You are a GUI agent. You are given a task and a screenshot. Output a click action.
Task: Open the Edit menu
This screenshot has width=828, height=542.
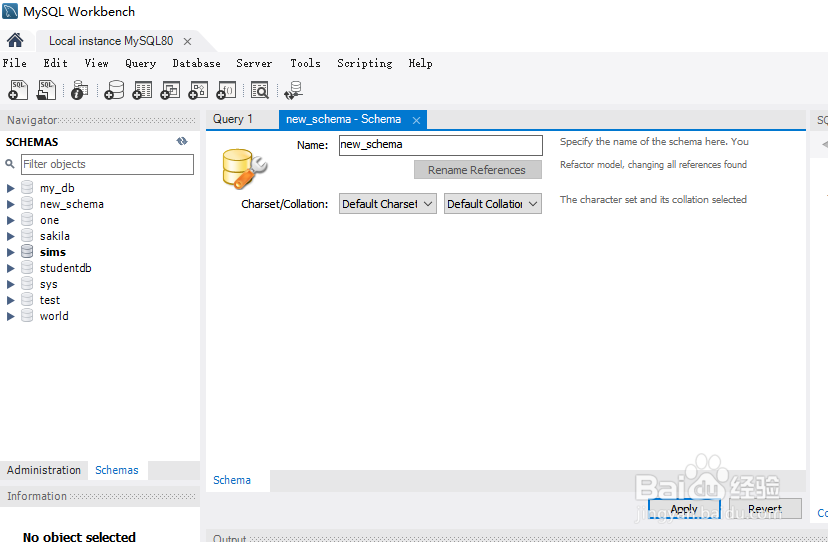pyautogui.click(x=55, y=63)
